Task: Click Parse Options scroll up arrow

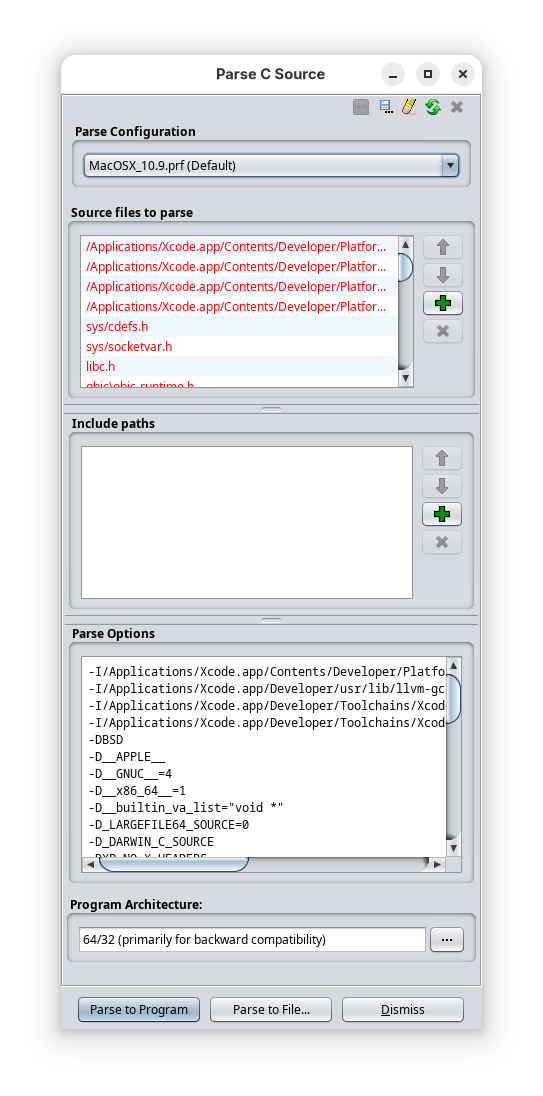Action: point(454,665)
